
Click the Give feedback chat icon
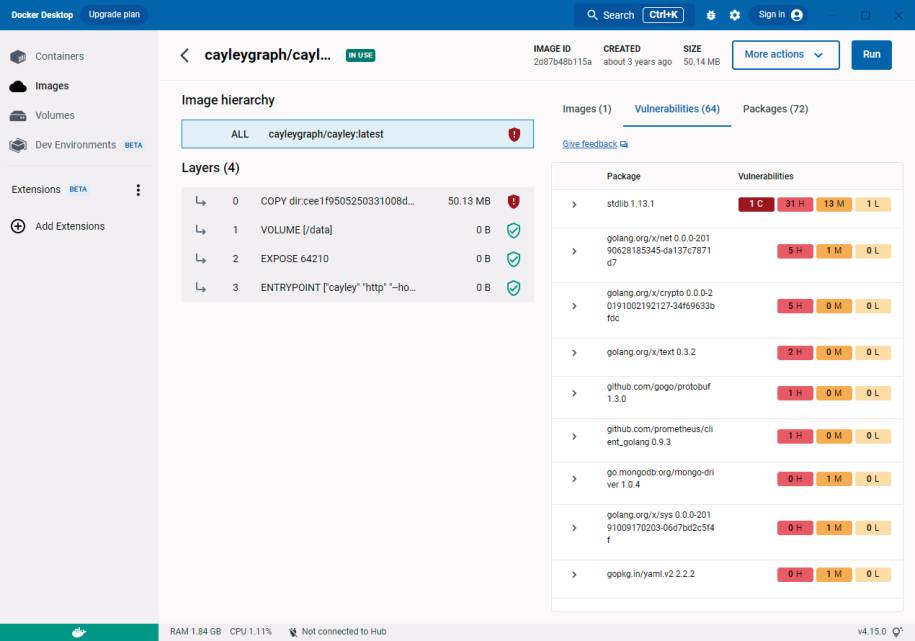624,144
